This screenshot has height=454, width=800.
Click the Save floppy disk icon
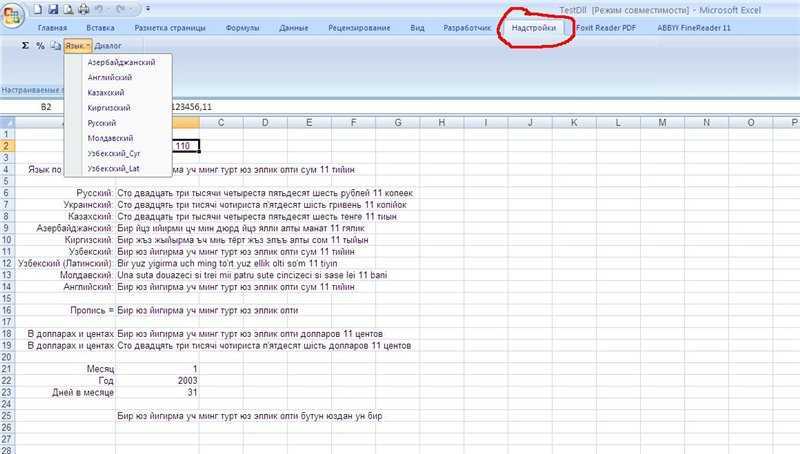(x=53, y=9)
